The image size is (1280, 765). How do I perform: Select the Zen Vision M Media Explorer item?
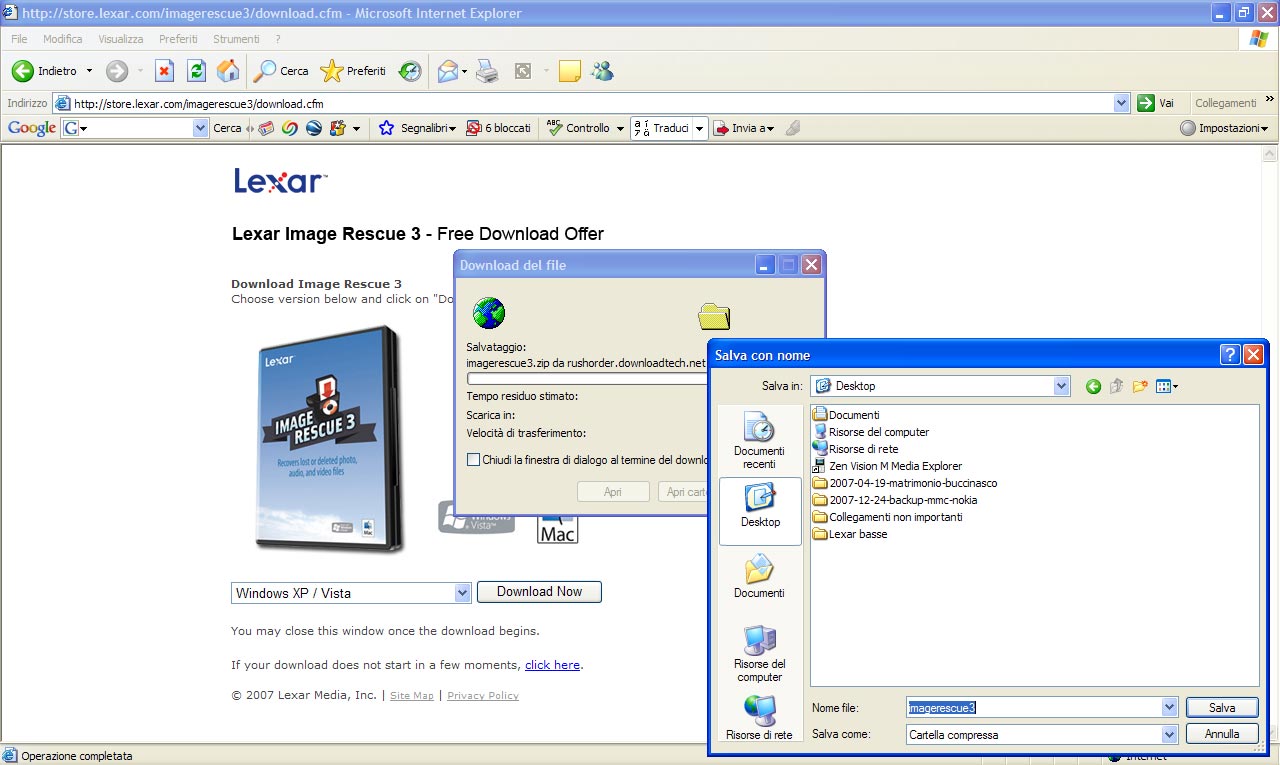point(887,466)
